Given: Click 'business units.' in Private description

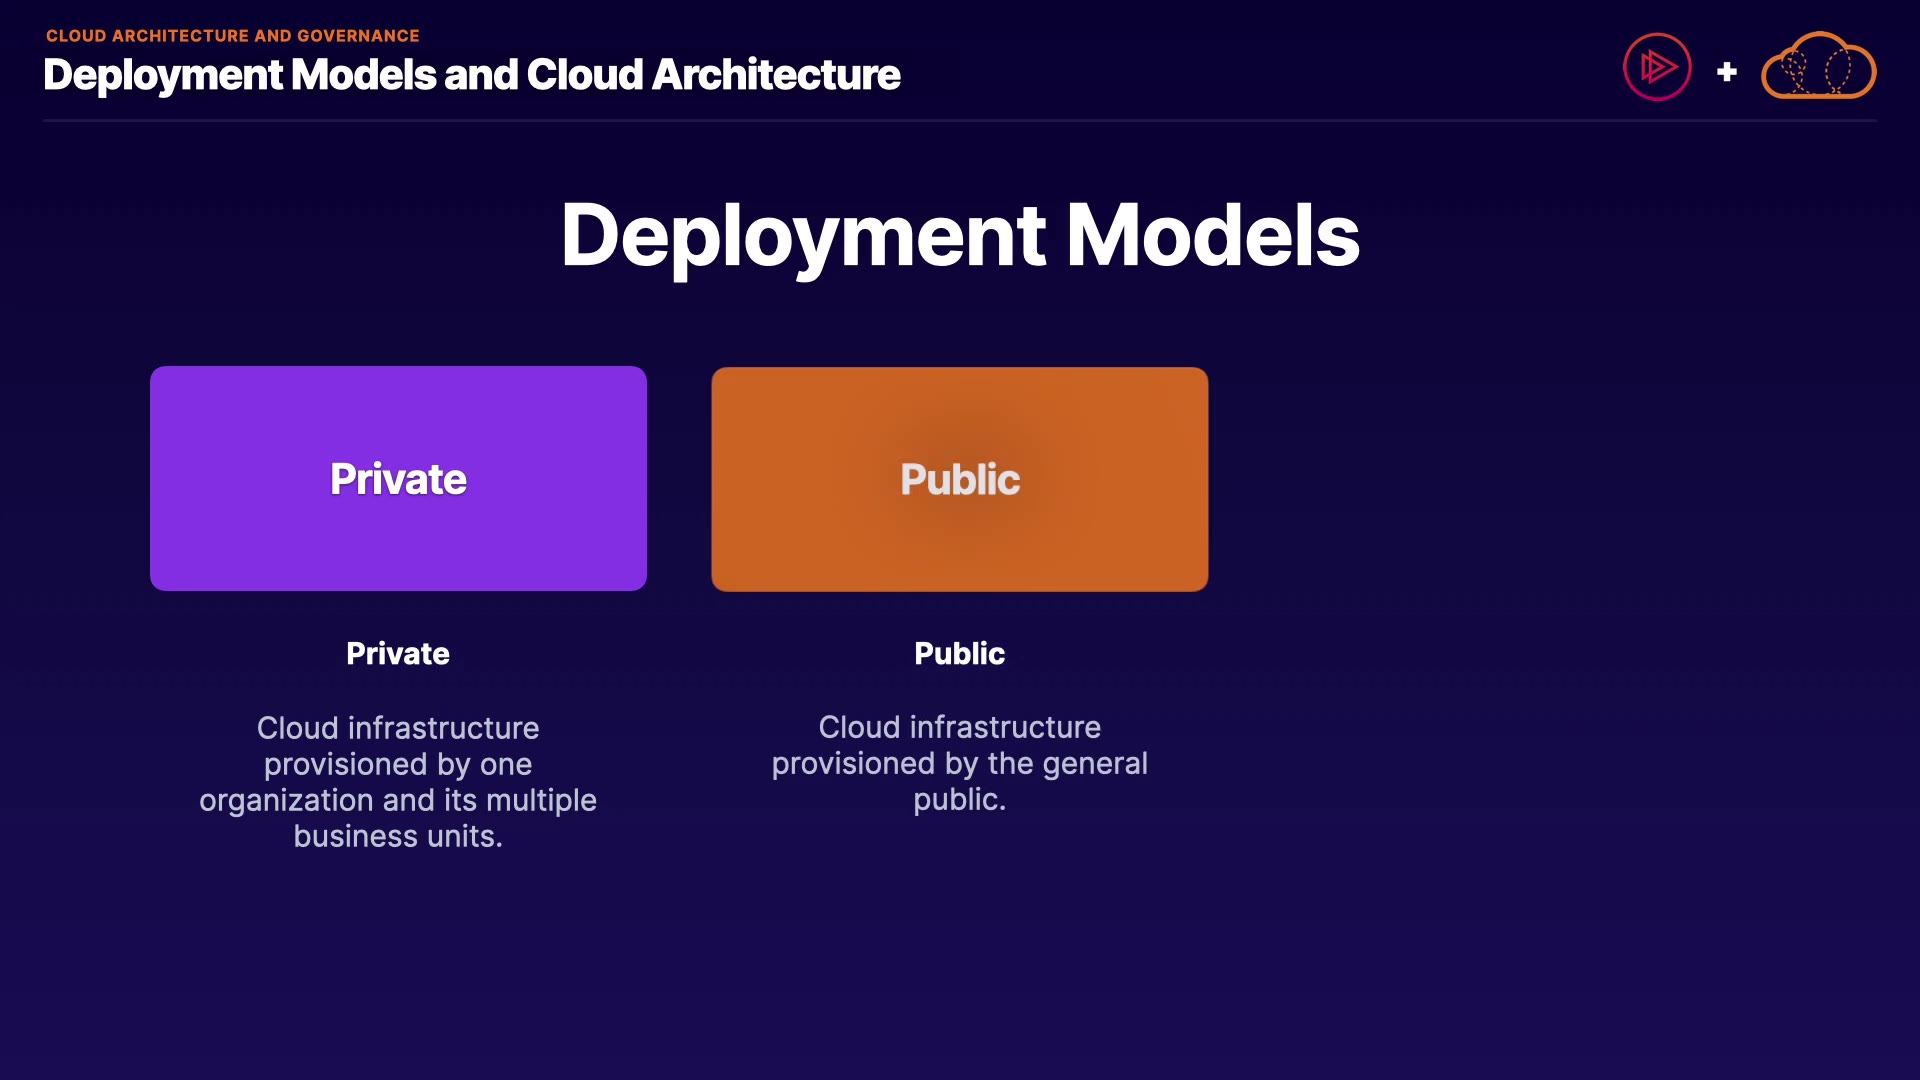Looking at the screenshot, I should (398, 836).
